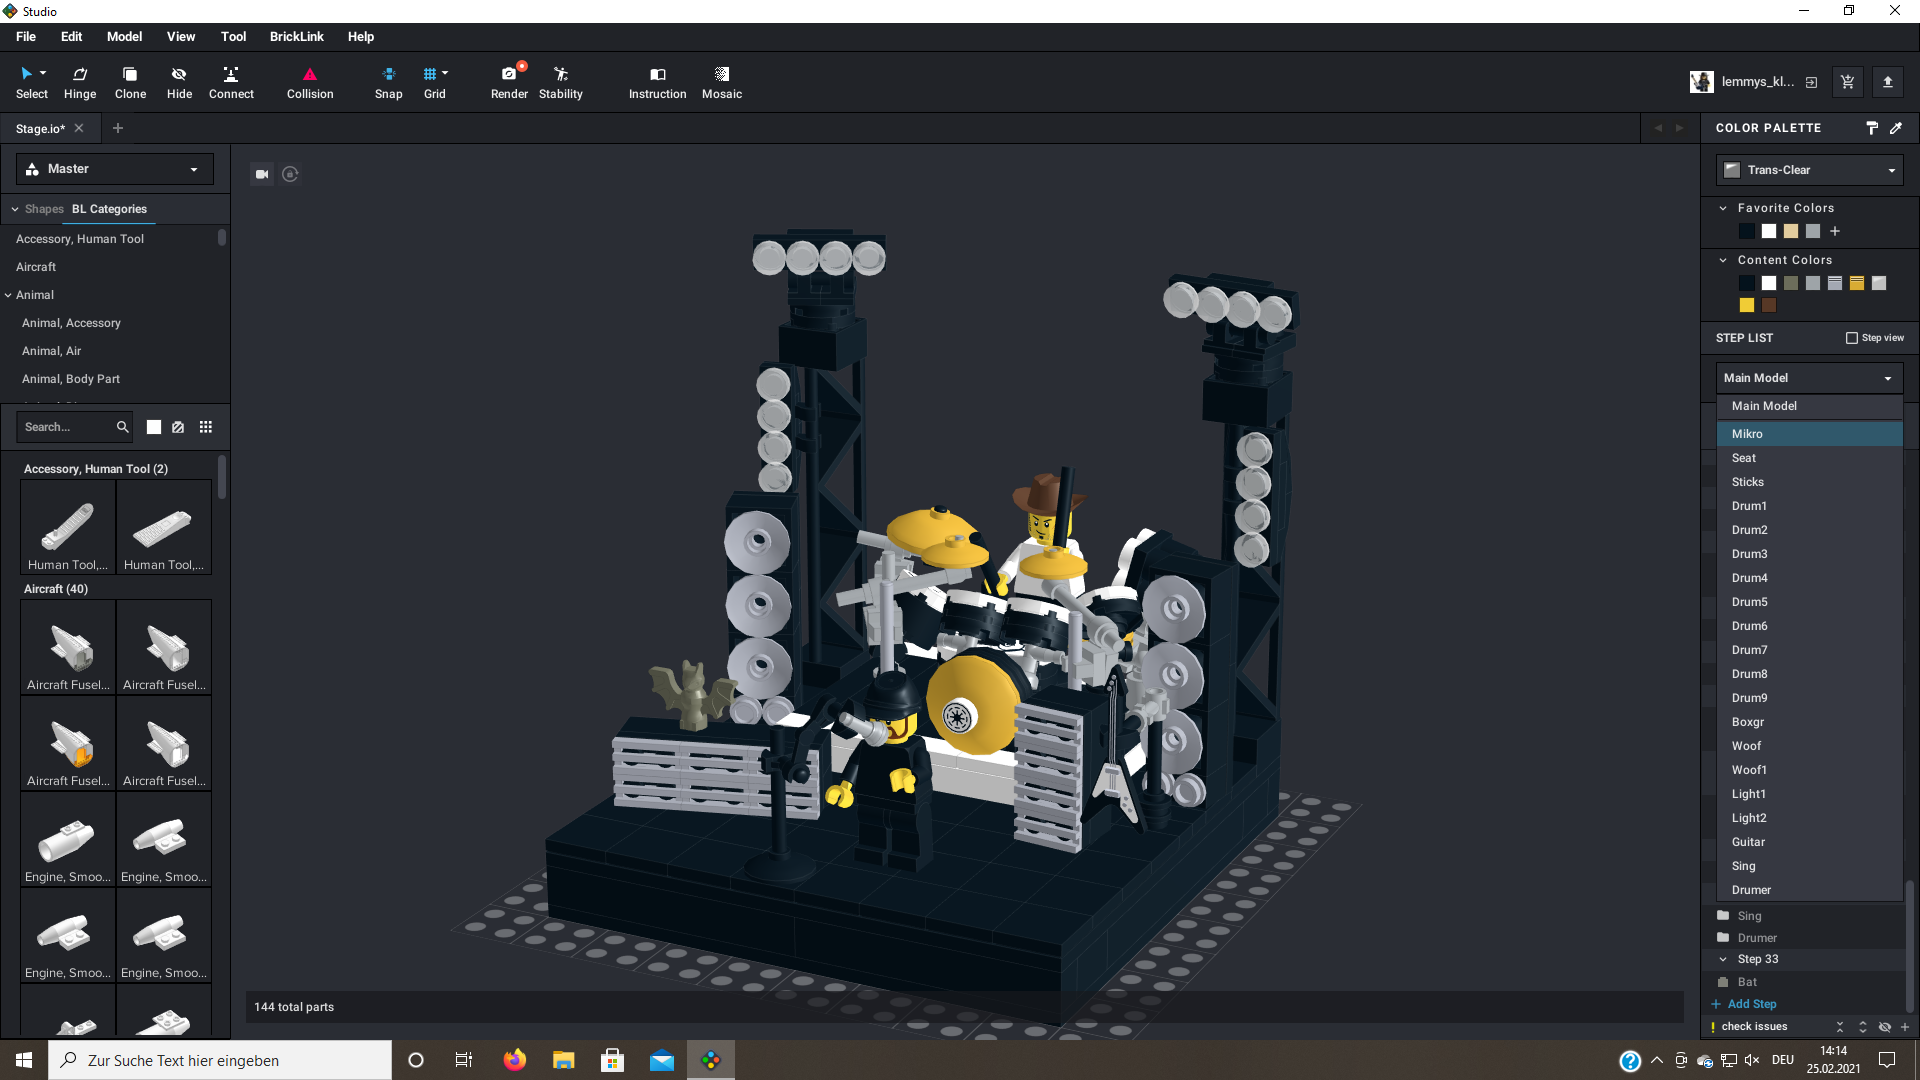Open the Instruction maker
The image size is (1920, 1080).
pyautogui.click(x=657, y=81)
